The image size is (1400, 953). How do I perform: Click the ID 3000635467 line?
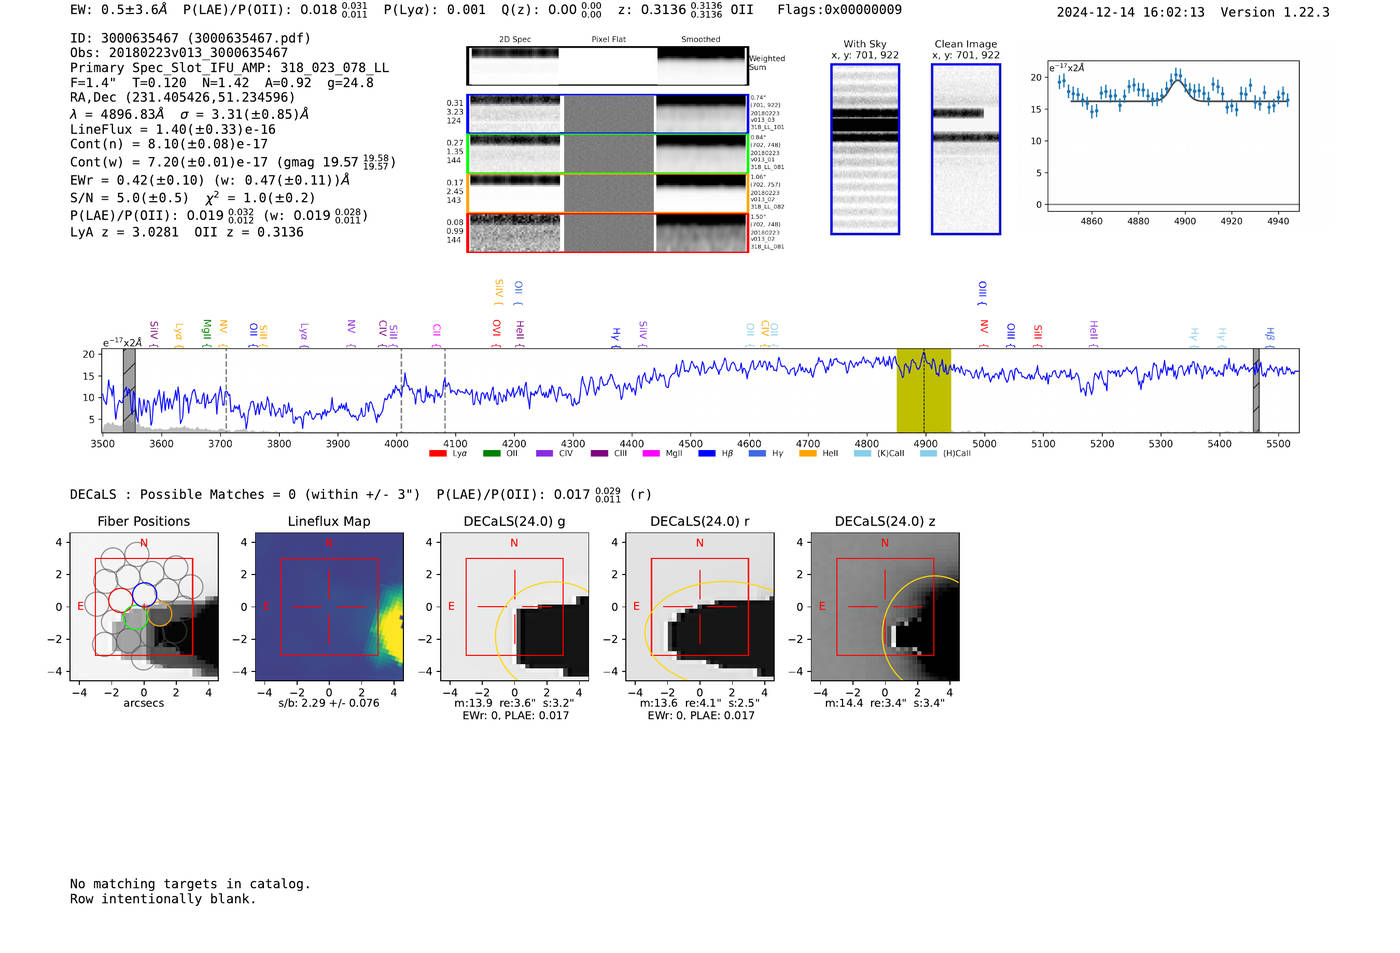(191, 38)
